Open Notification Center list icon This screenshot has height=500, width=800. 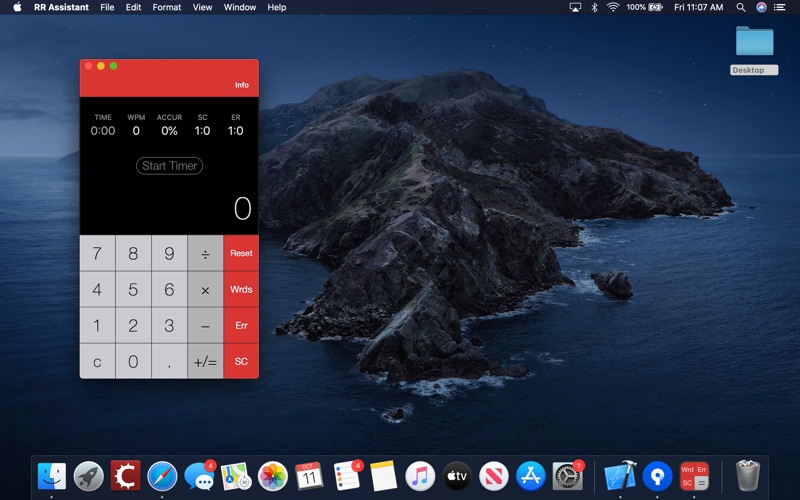pyautogui.click(x=779, y=7)
